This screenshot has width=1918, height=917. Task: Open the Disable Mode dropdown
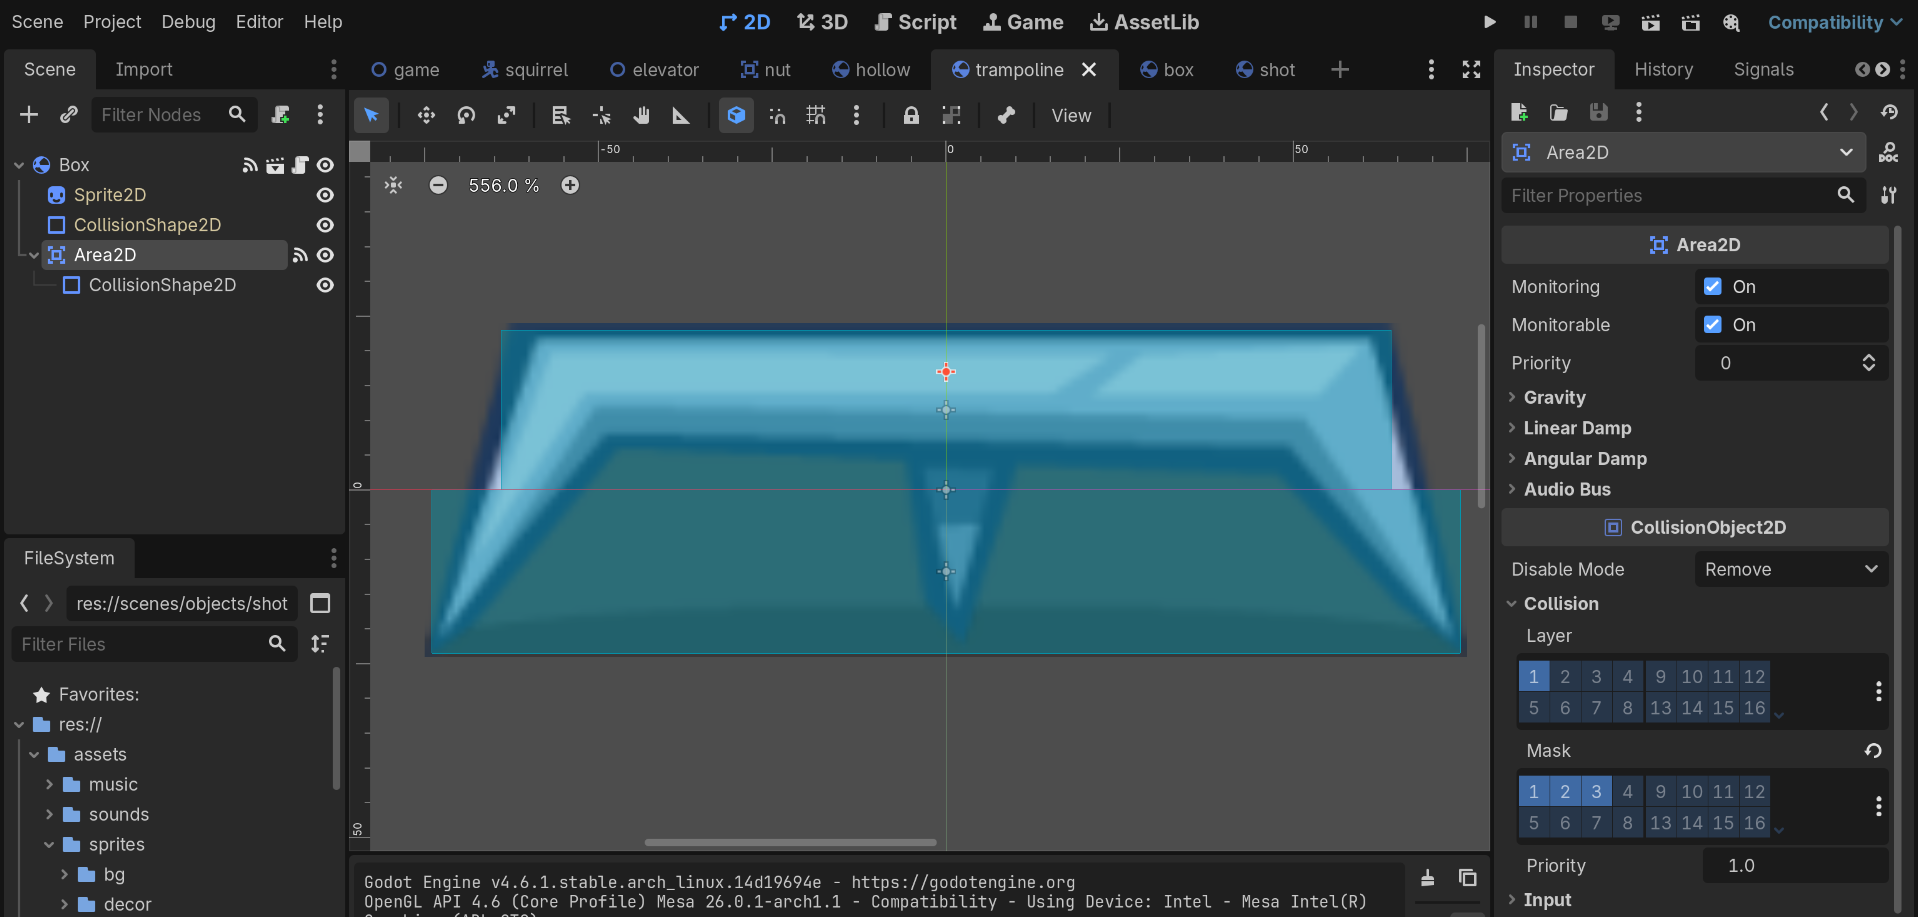1790,569
